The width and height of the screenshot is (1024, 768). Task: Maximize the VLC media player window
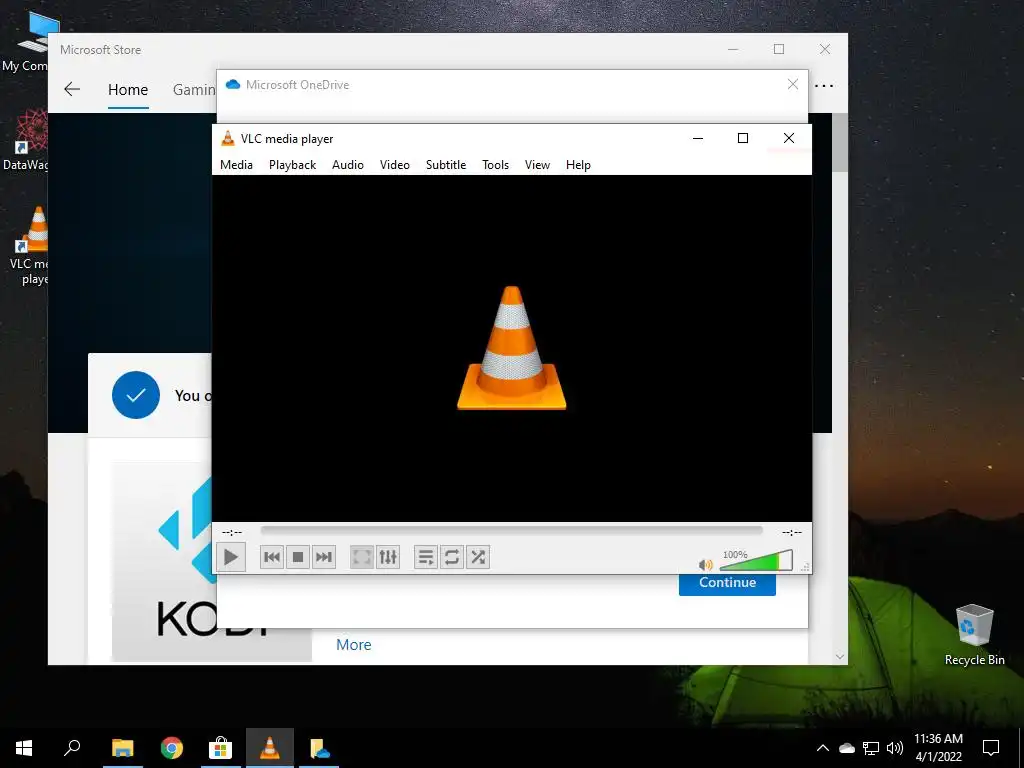(743, 138)
